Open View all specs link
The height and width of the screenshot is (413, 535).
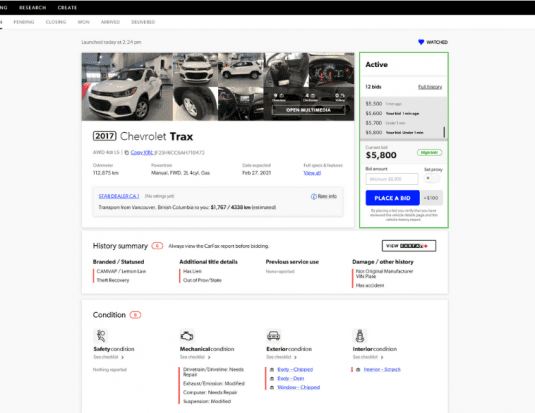[312, 173]
